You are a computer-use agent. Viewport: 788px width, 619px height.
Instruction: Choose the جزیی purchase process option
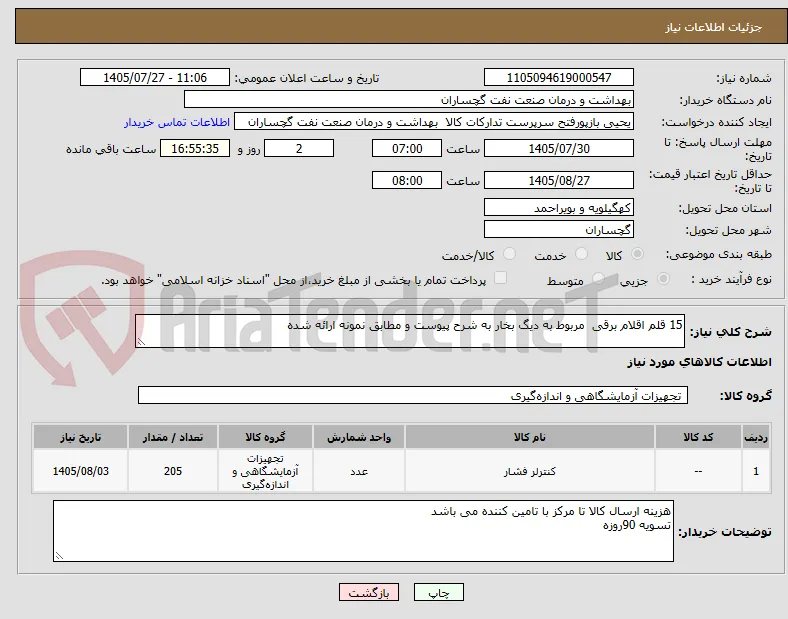click(x=663, y=278)
